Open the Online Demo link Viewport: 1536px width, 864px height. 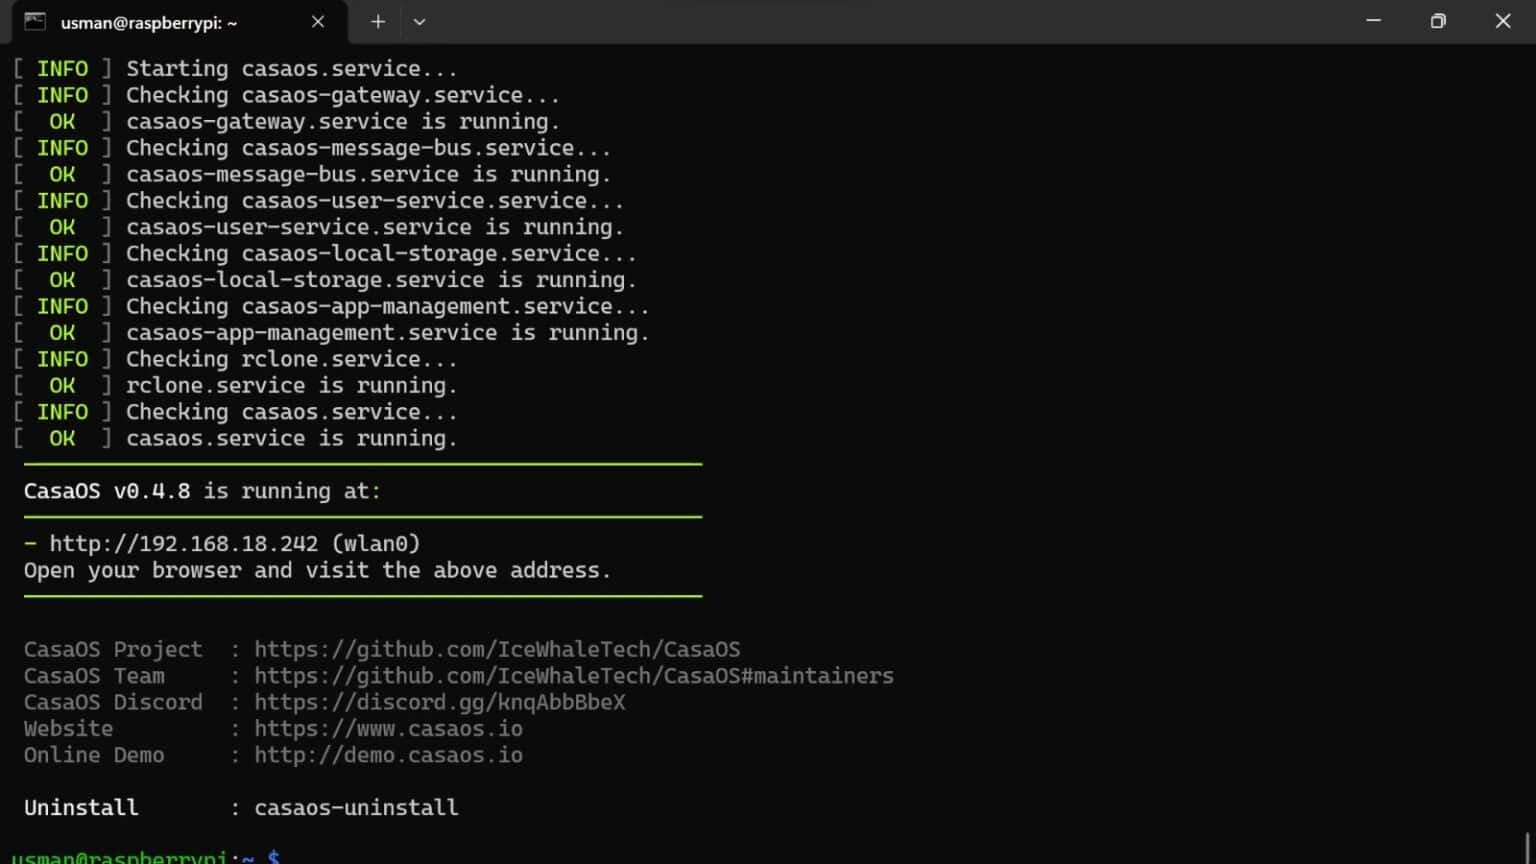[x=388, y=755]
